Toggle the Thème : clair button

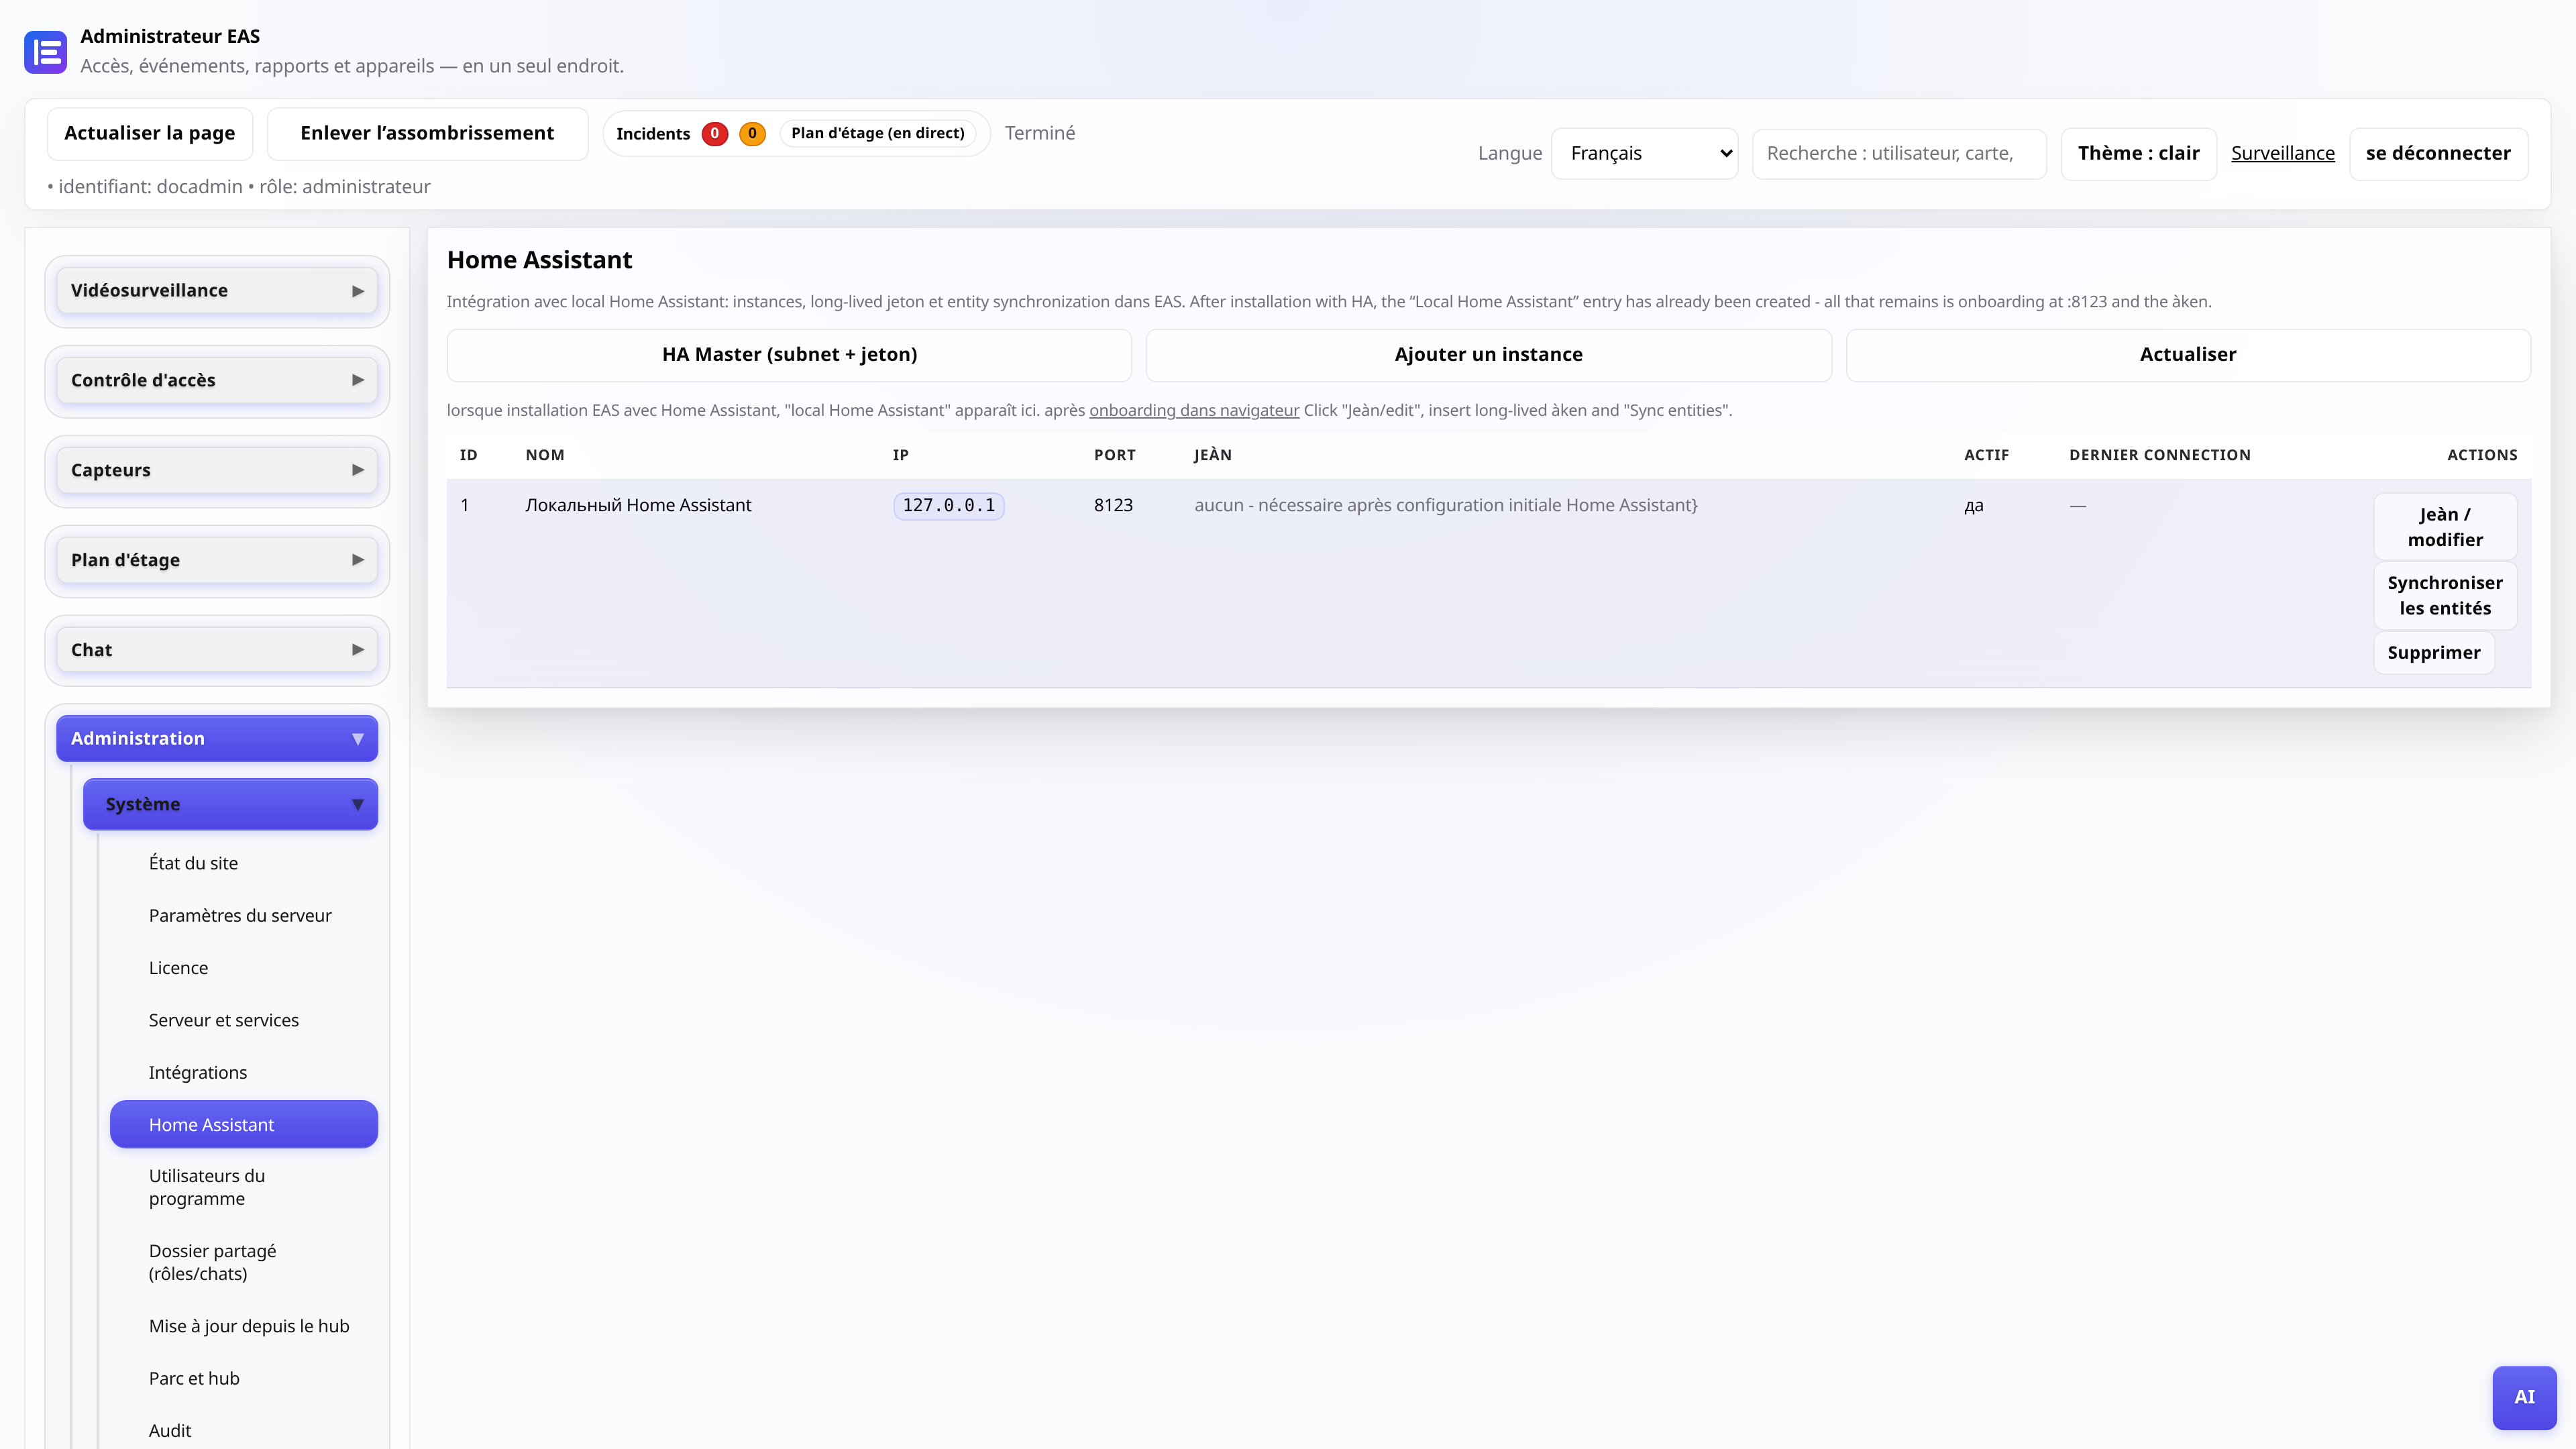pyautogui.click(x=2138, y=153)
